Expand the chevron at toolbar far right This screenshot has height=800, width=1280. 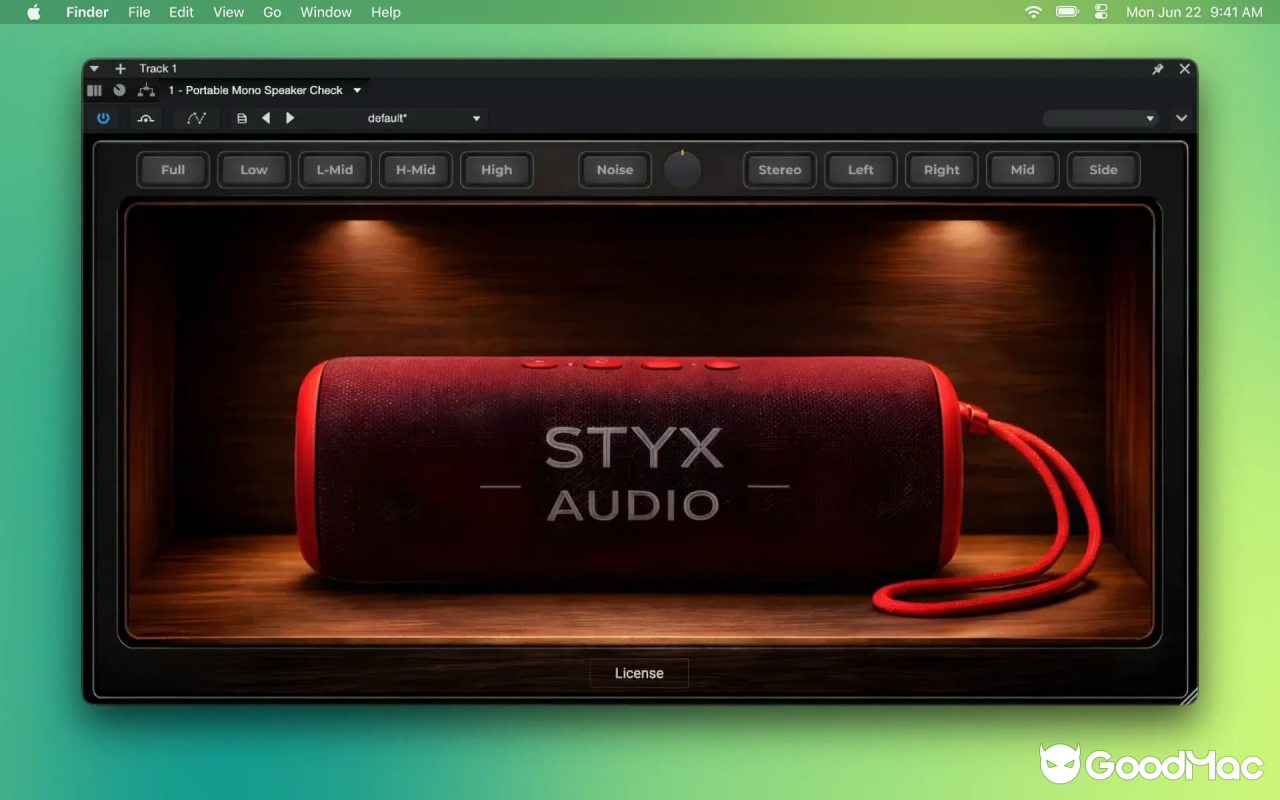1181,118
